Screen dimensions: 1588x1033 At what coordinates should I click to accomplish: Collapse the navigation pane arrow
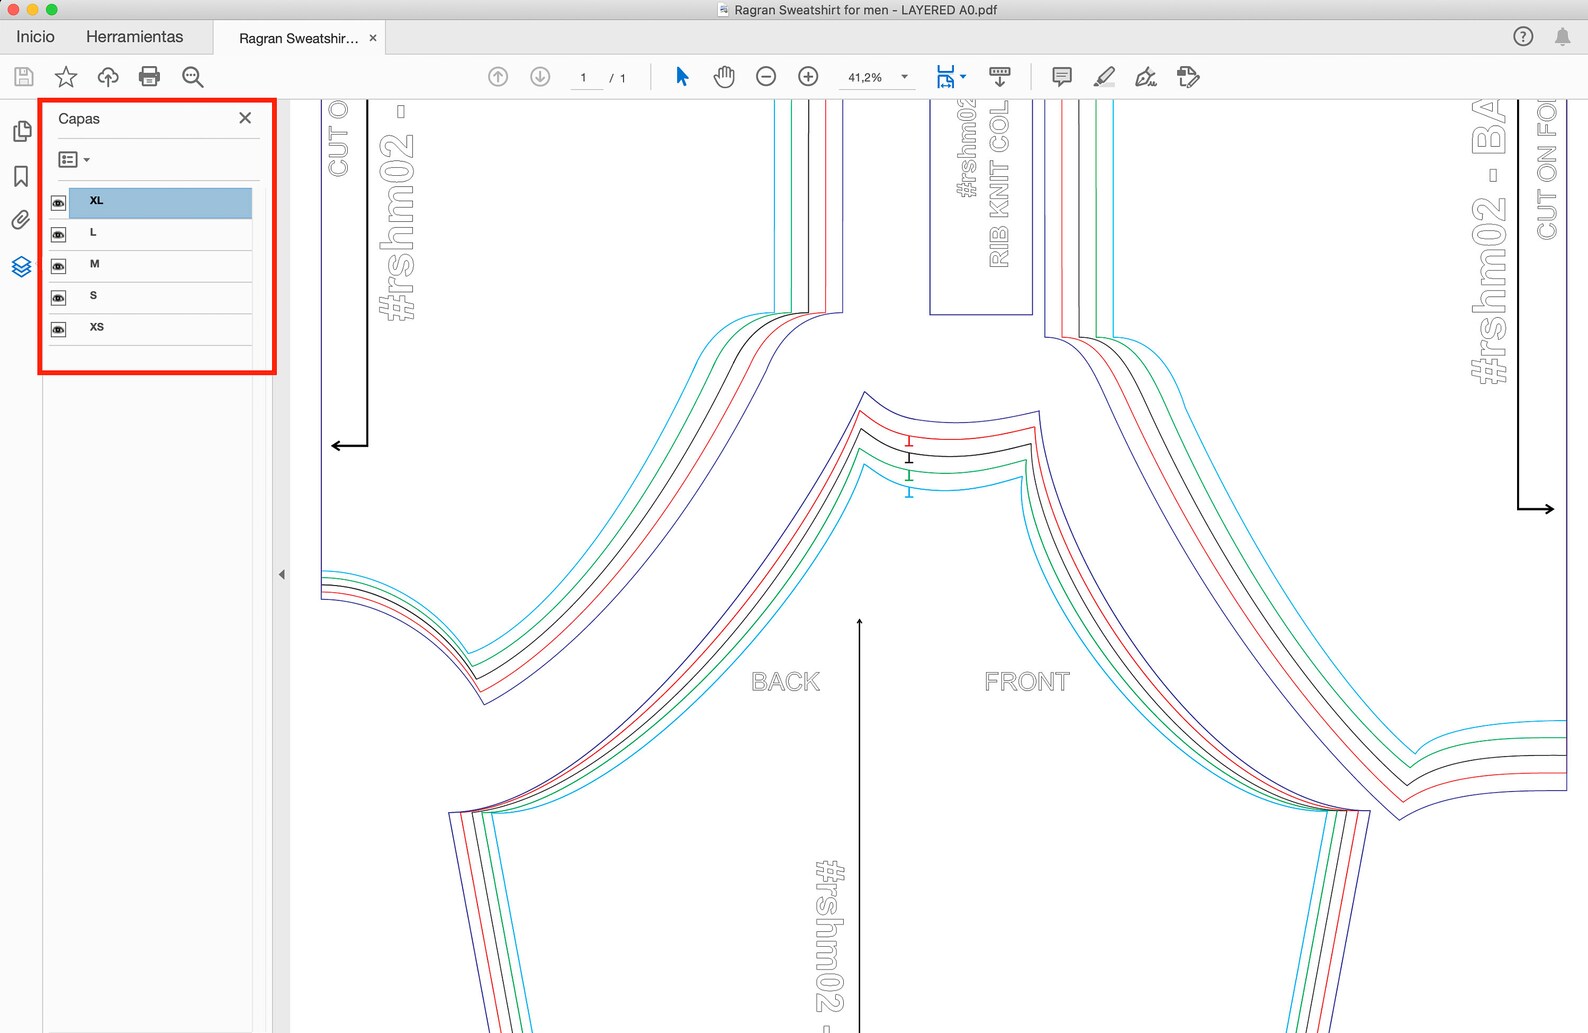coord(282,574)
